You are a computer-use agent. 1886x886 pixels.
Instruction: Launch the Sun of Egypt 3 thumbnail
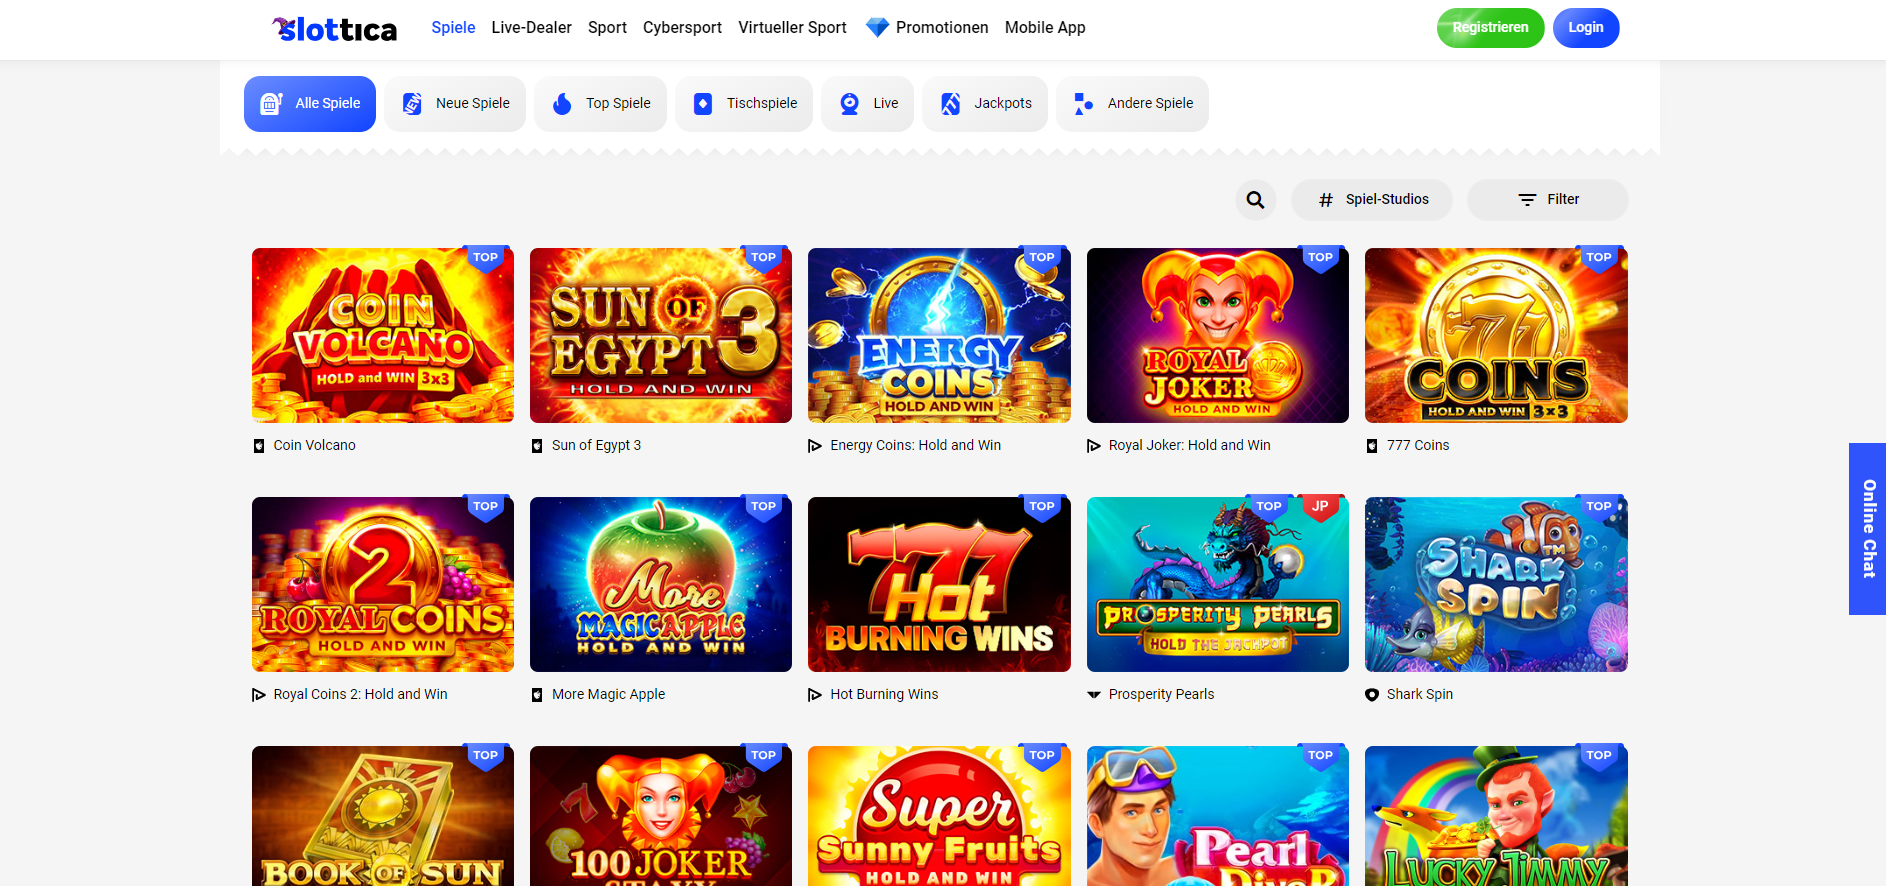661,336
